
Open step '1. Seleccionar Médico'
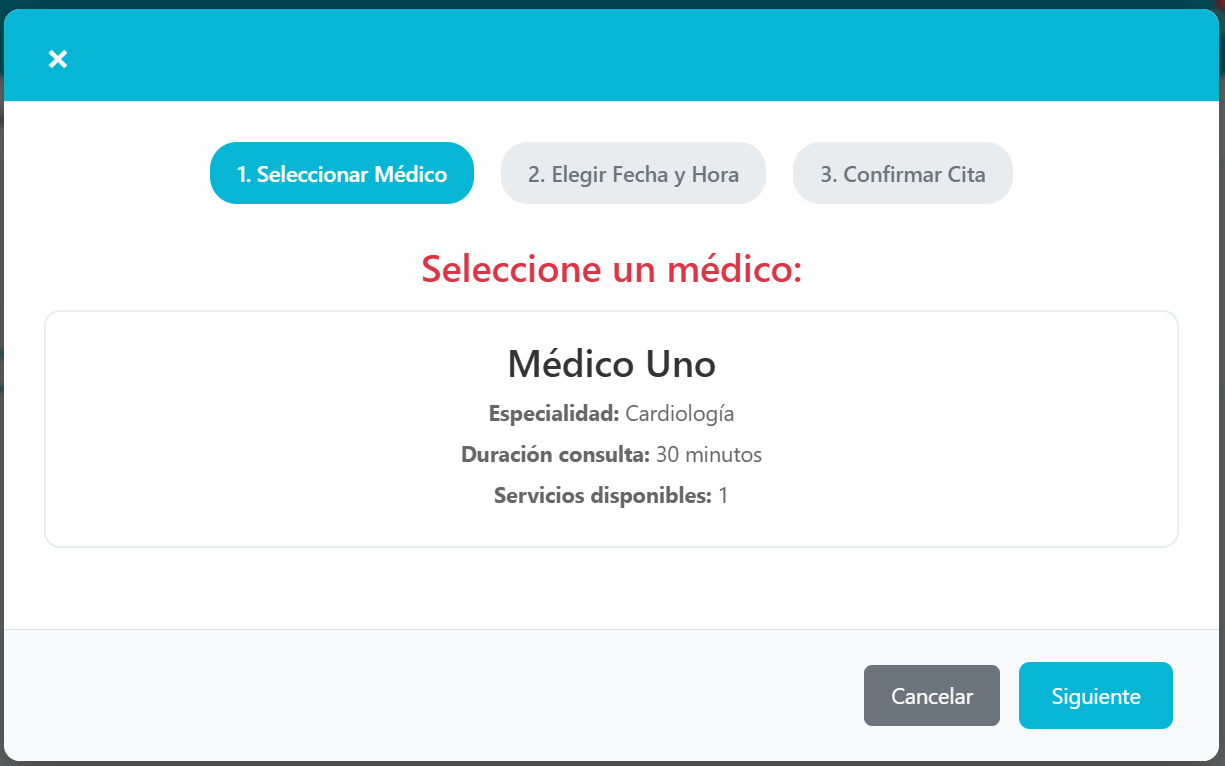pos(341,173)
